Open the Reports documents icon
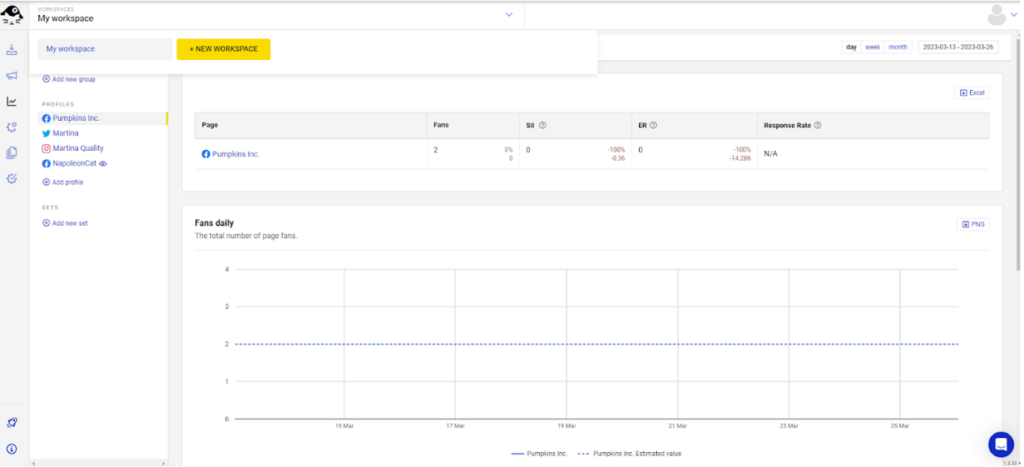Screen dimensions: 1024x467 click(12, 153)
